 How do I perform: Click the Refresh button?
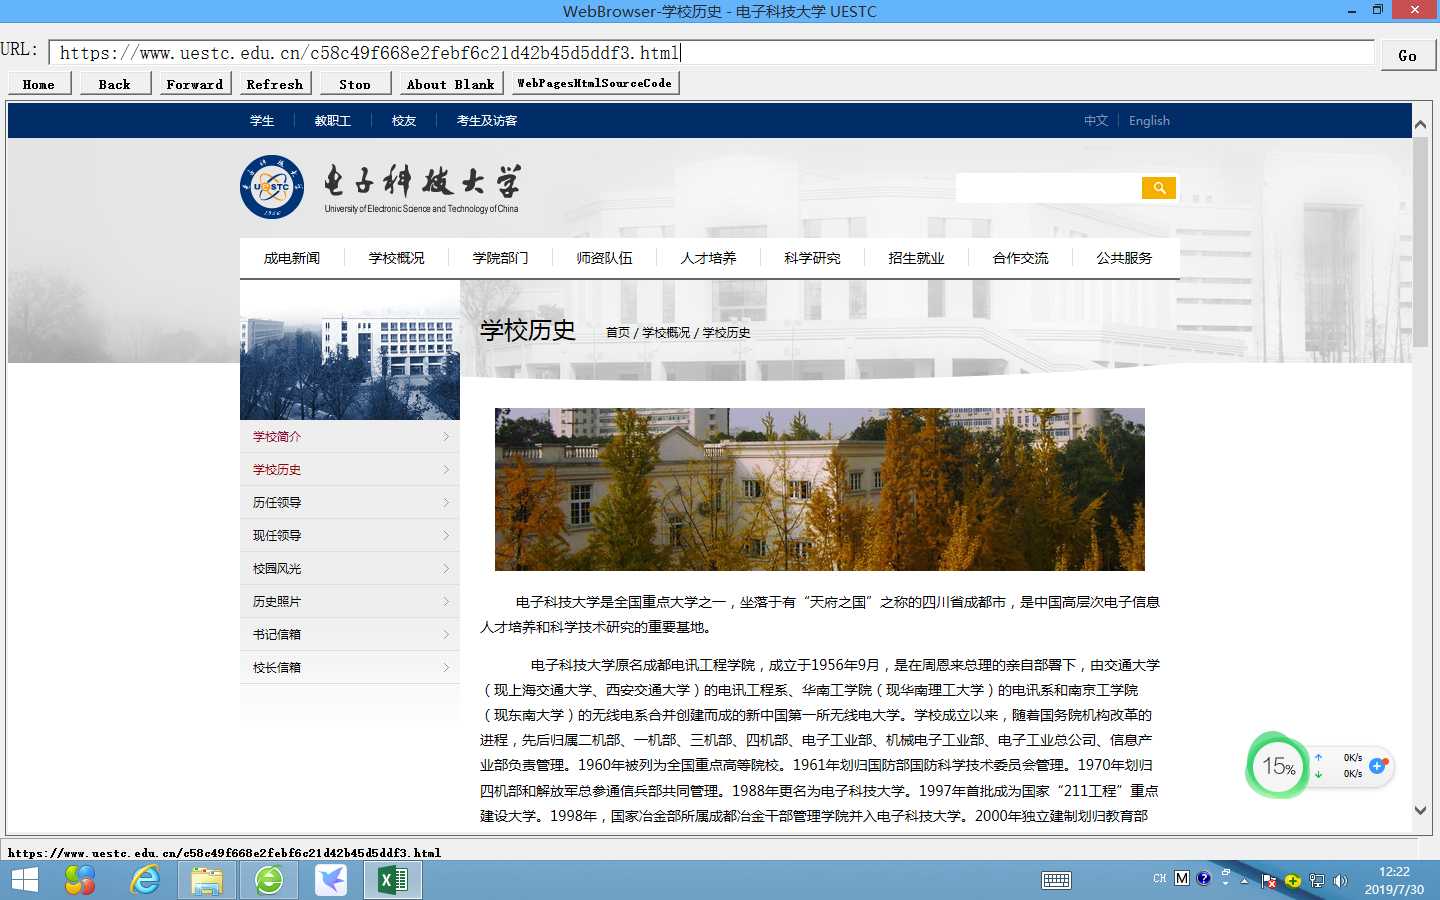tap(275, 83)
